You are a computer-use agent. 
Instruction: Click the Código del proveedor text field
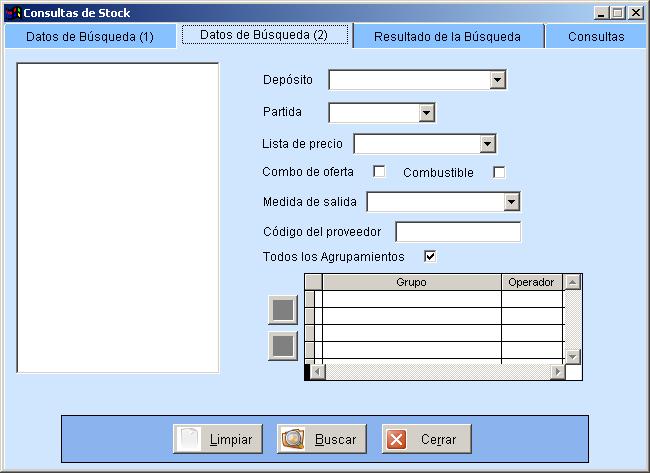[x=458, y=232]
